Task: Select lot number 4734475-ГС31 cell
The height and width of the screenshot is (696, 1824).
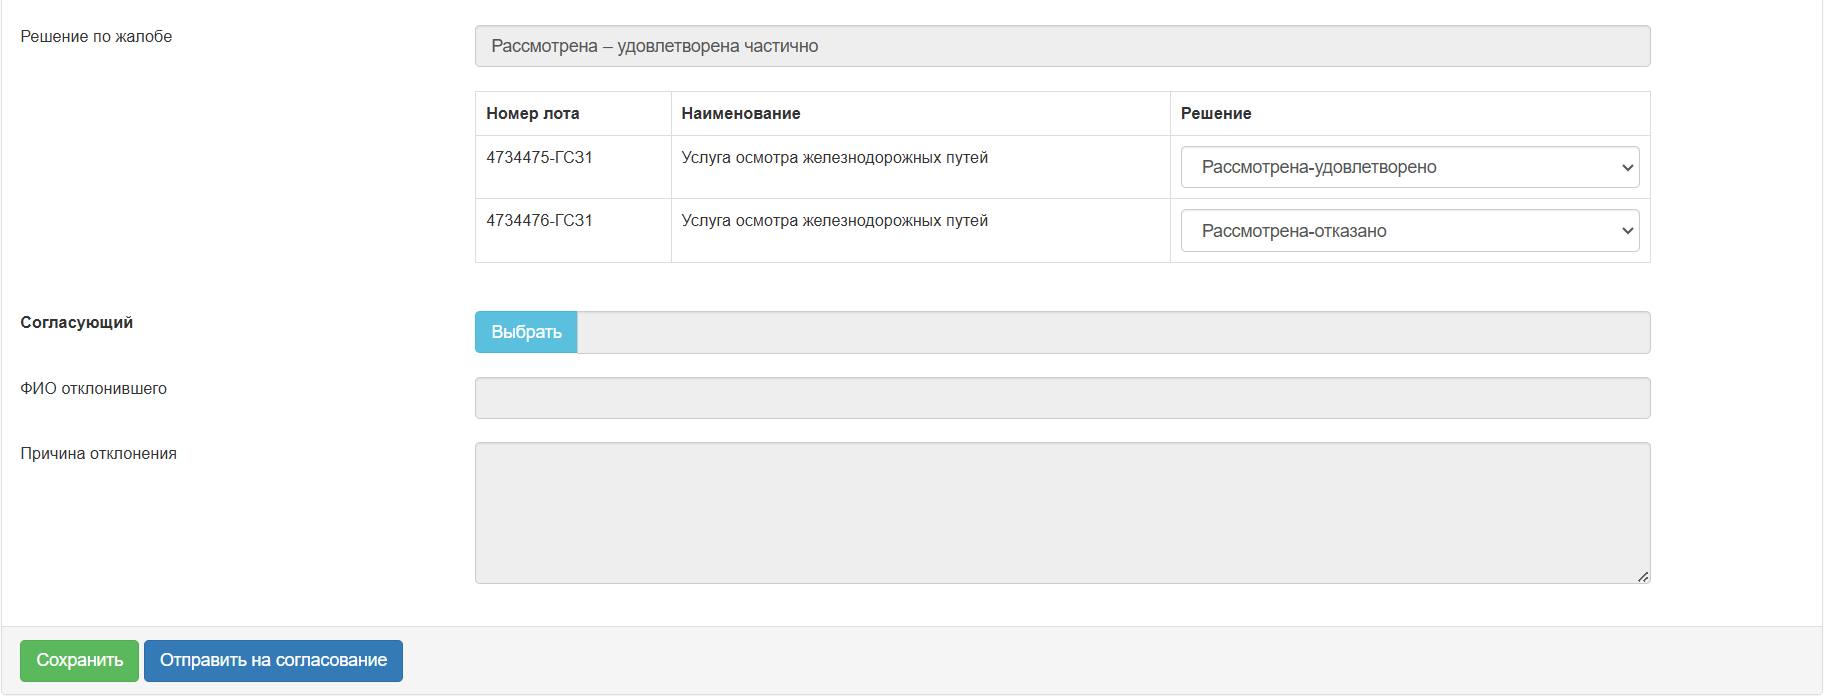Action: coord(573,167)
